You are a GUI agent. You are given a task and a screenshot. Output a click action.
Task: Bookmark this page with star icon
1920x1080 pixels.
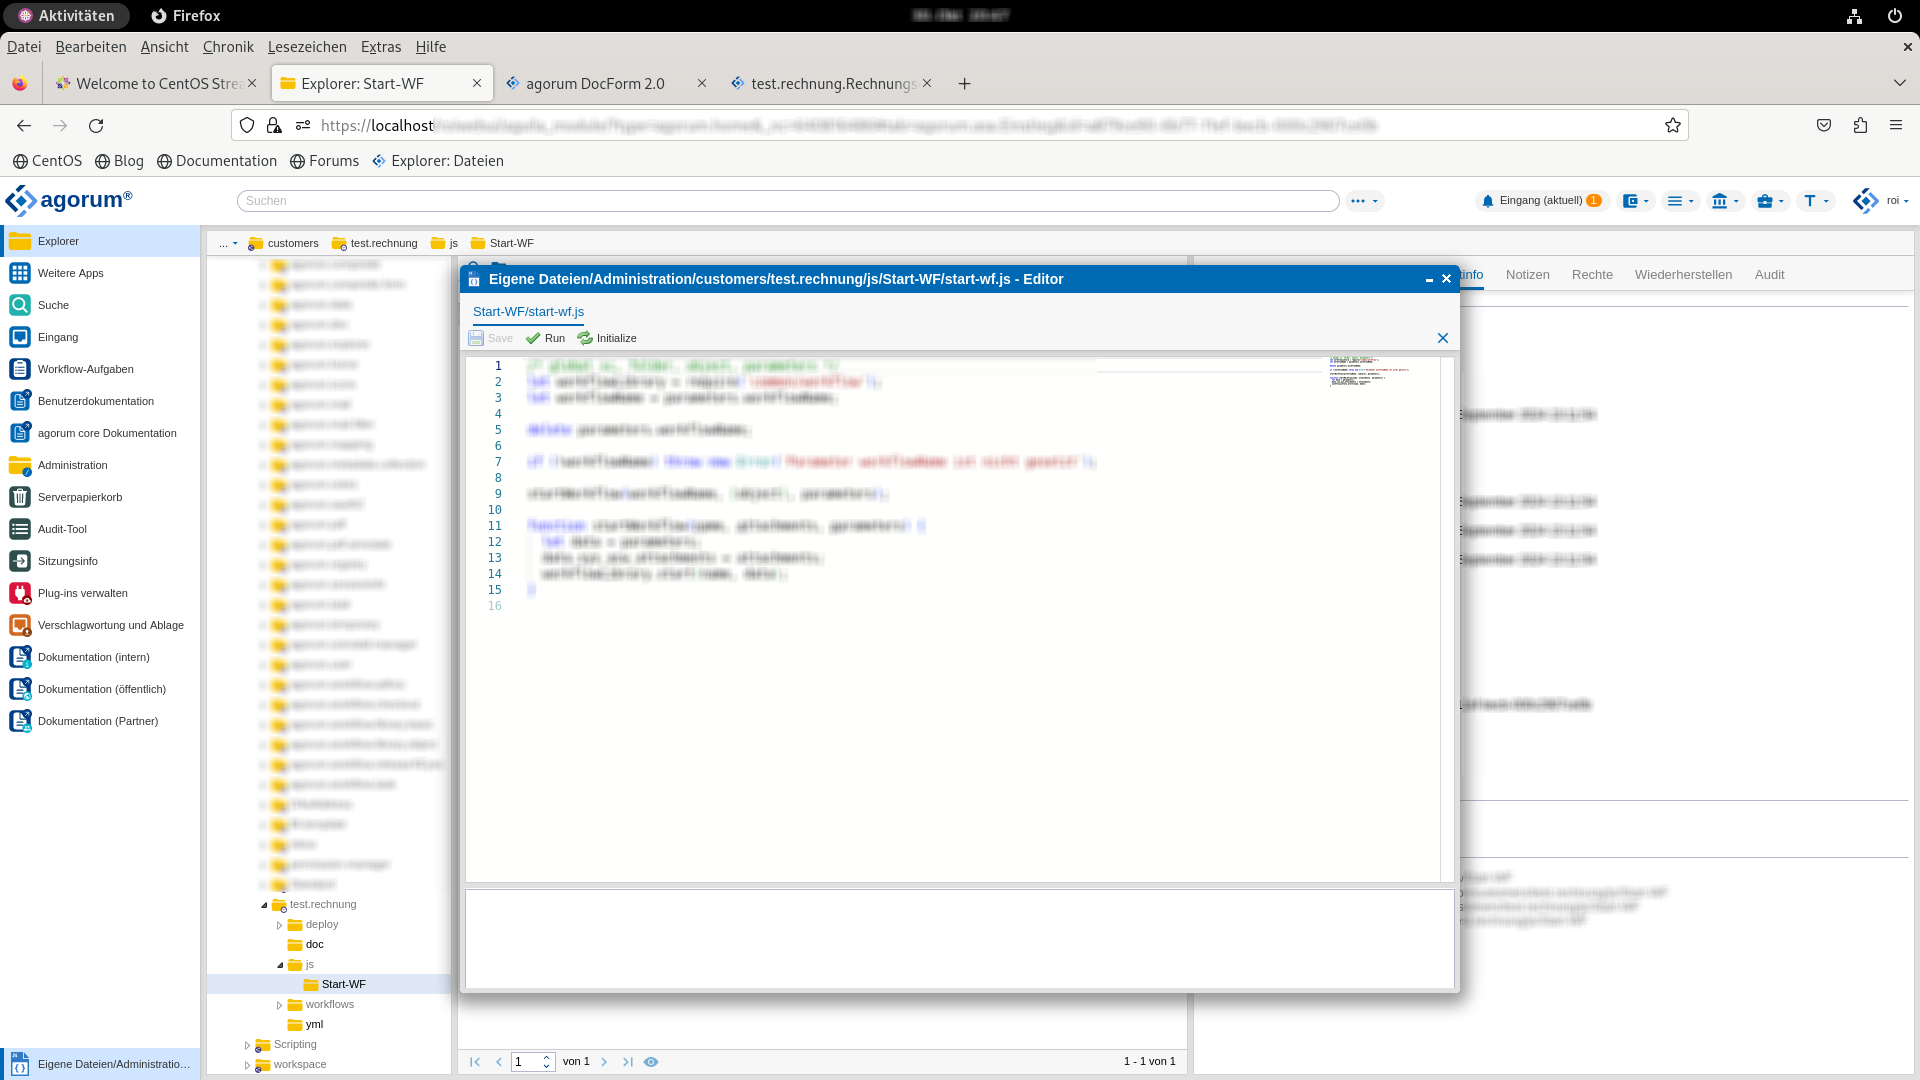tap(1672, 125)
